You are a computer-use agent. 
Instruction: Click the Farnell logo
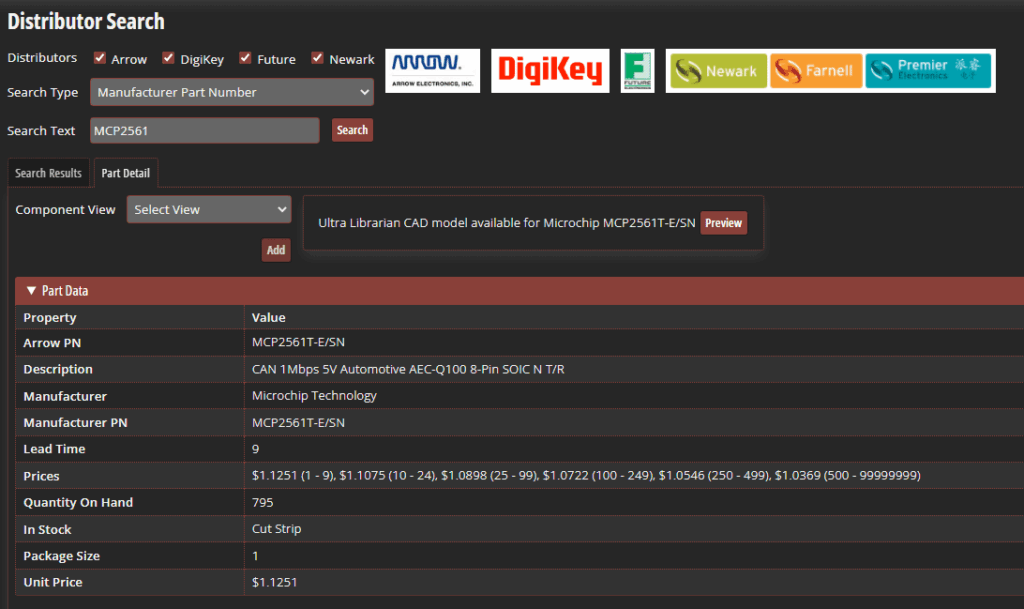pos(816,70)
